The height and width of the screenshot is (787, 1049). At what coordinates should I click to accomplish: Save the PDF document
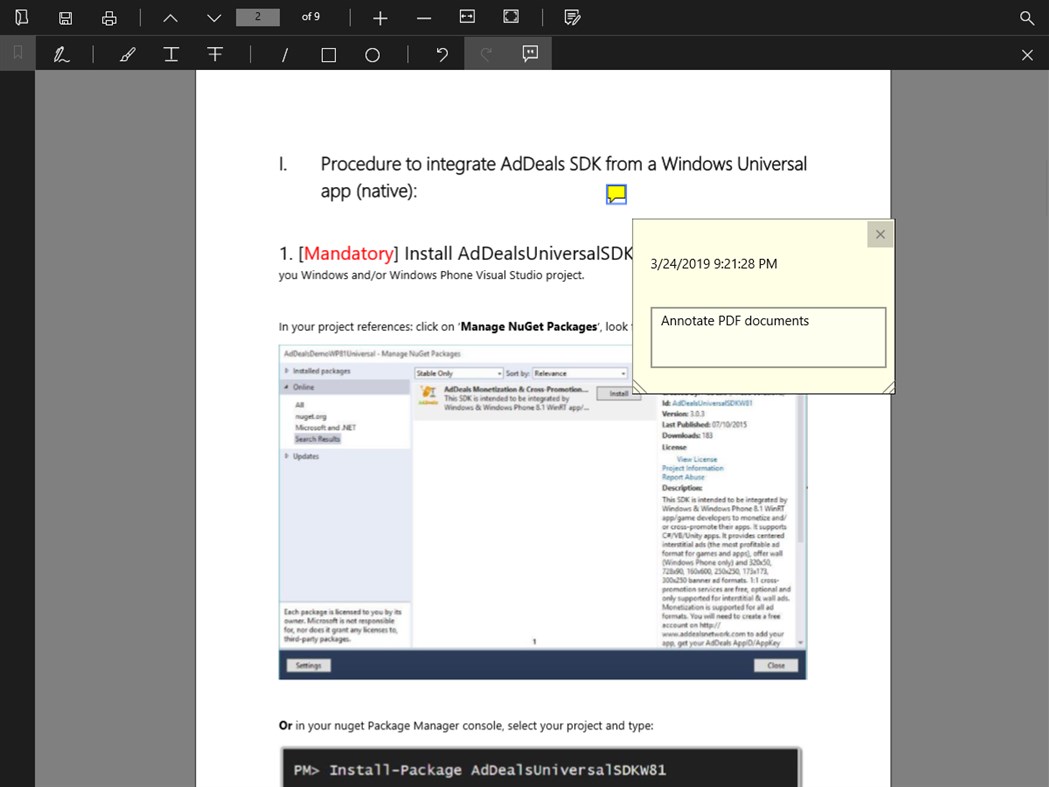(x=65, y=17)
